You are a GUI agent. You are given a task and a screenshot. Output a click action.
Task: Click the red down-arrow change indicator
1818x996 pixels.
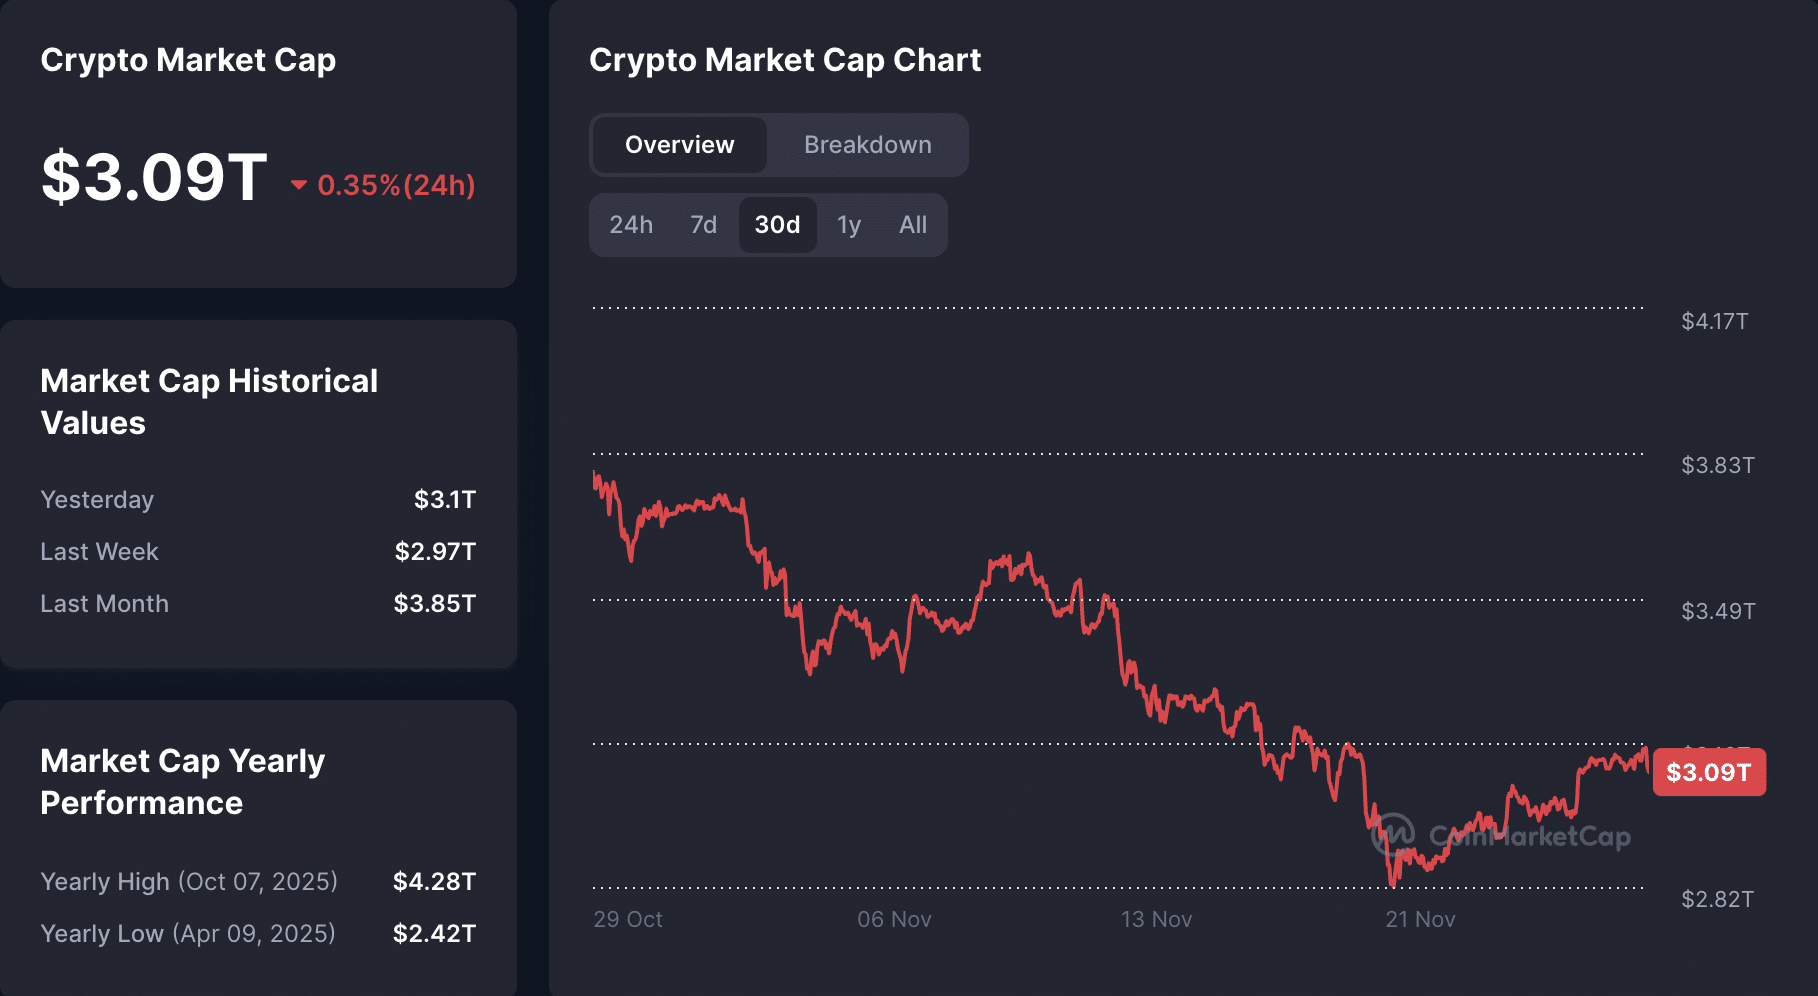click(x=298, y=185)
